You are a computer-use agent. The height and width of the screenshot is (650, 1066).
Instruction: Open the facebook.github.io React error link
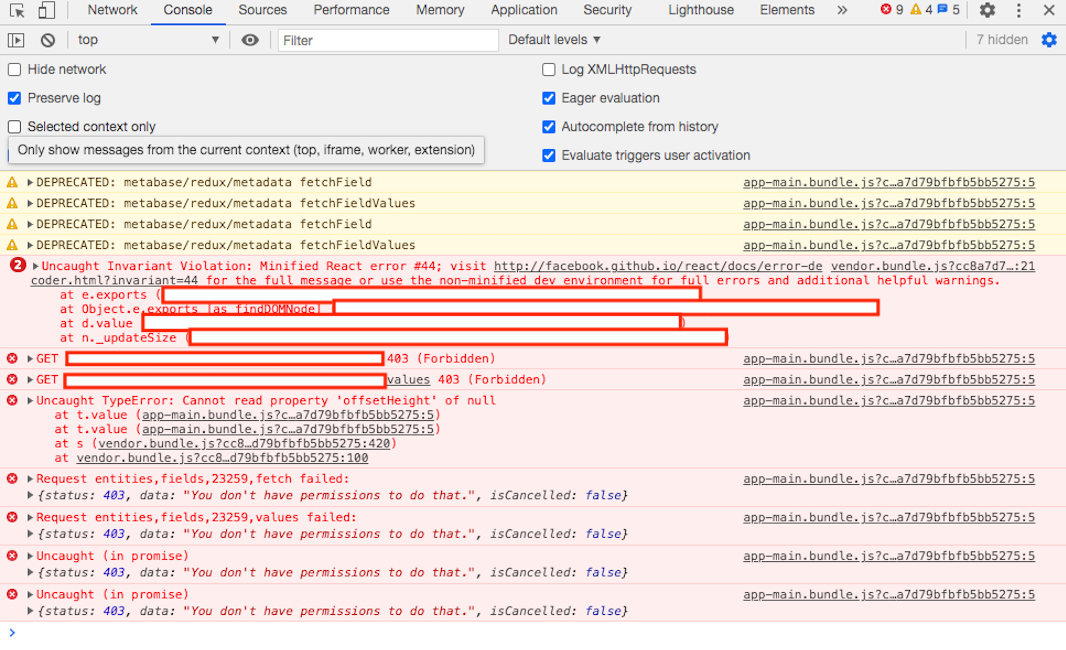tap(658, 266)
